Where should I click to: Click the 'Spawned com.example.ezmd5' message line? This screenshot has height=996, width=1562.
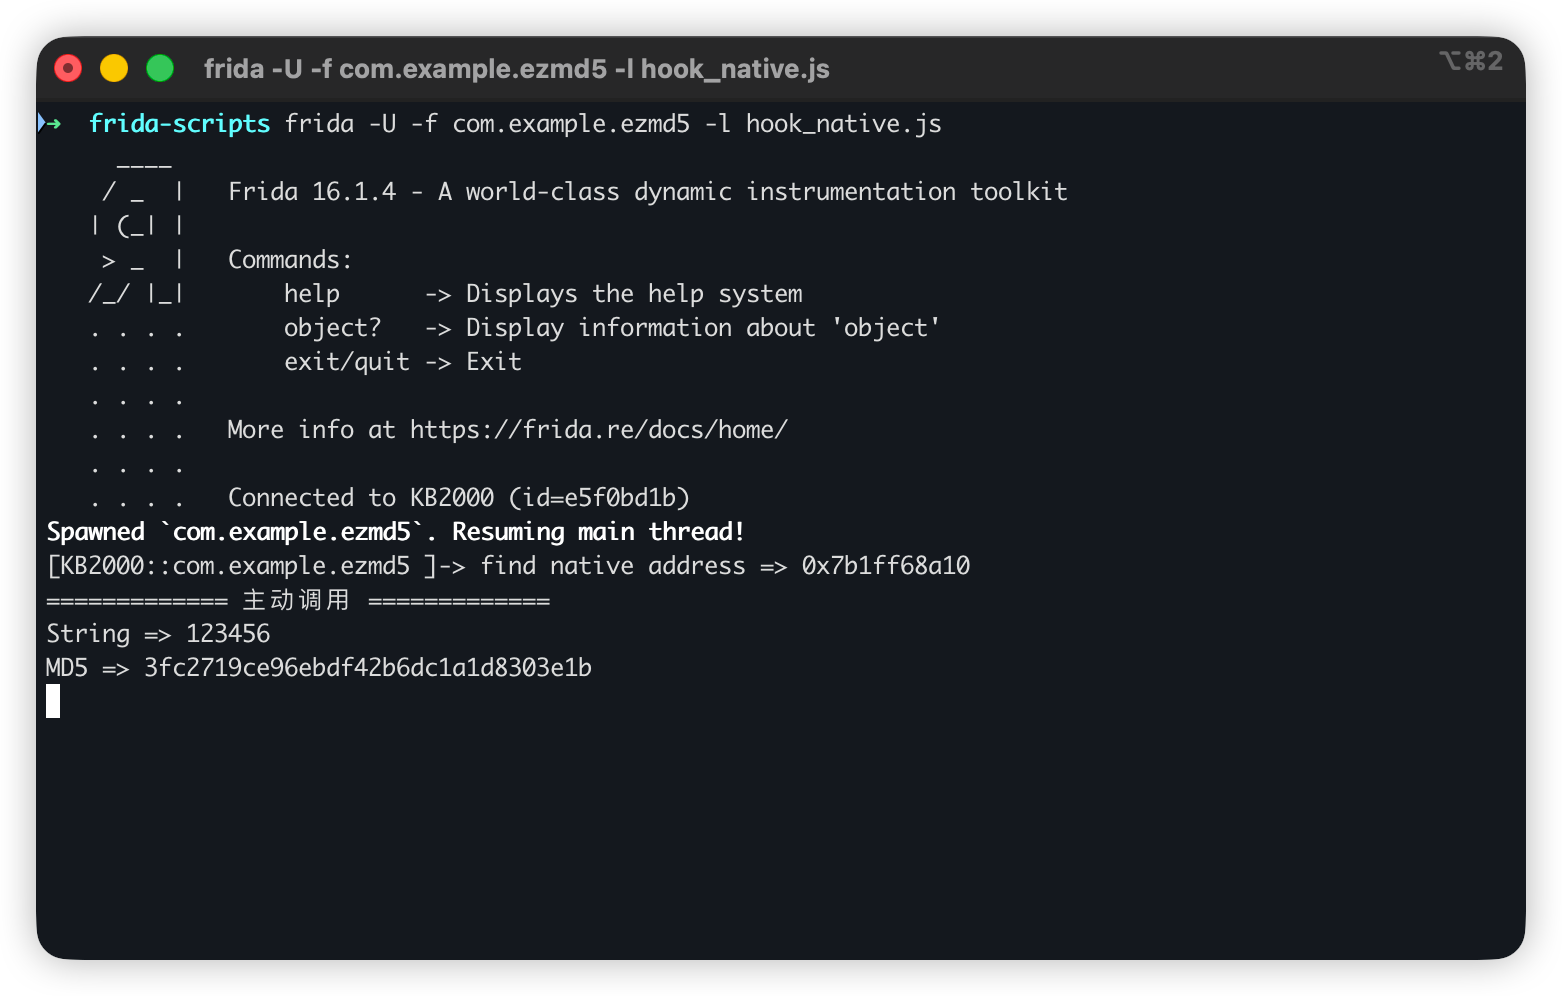point(395,532)
